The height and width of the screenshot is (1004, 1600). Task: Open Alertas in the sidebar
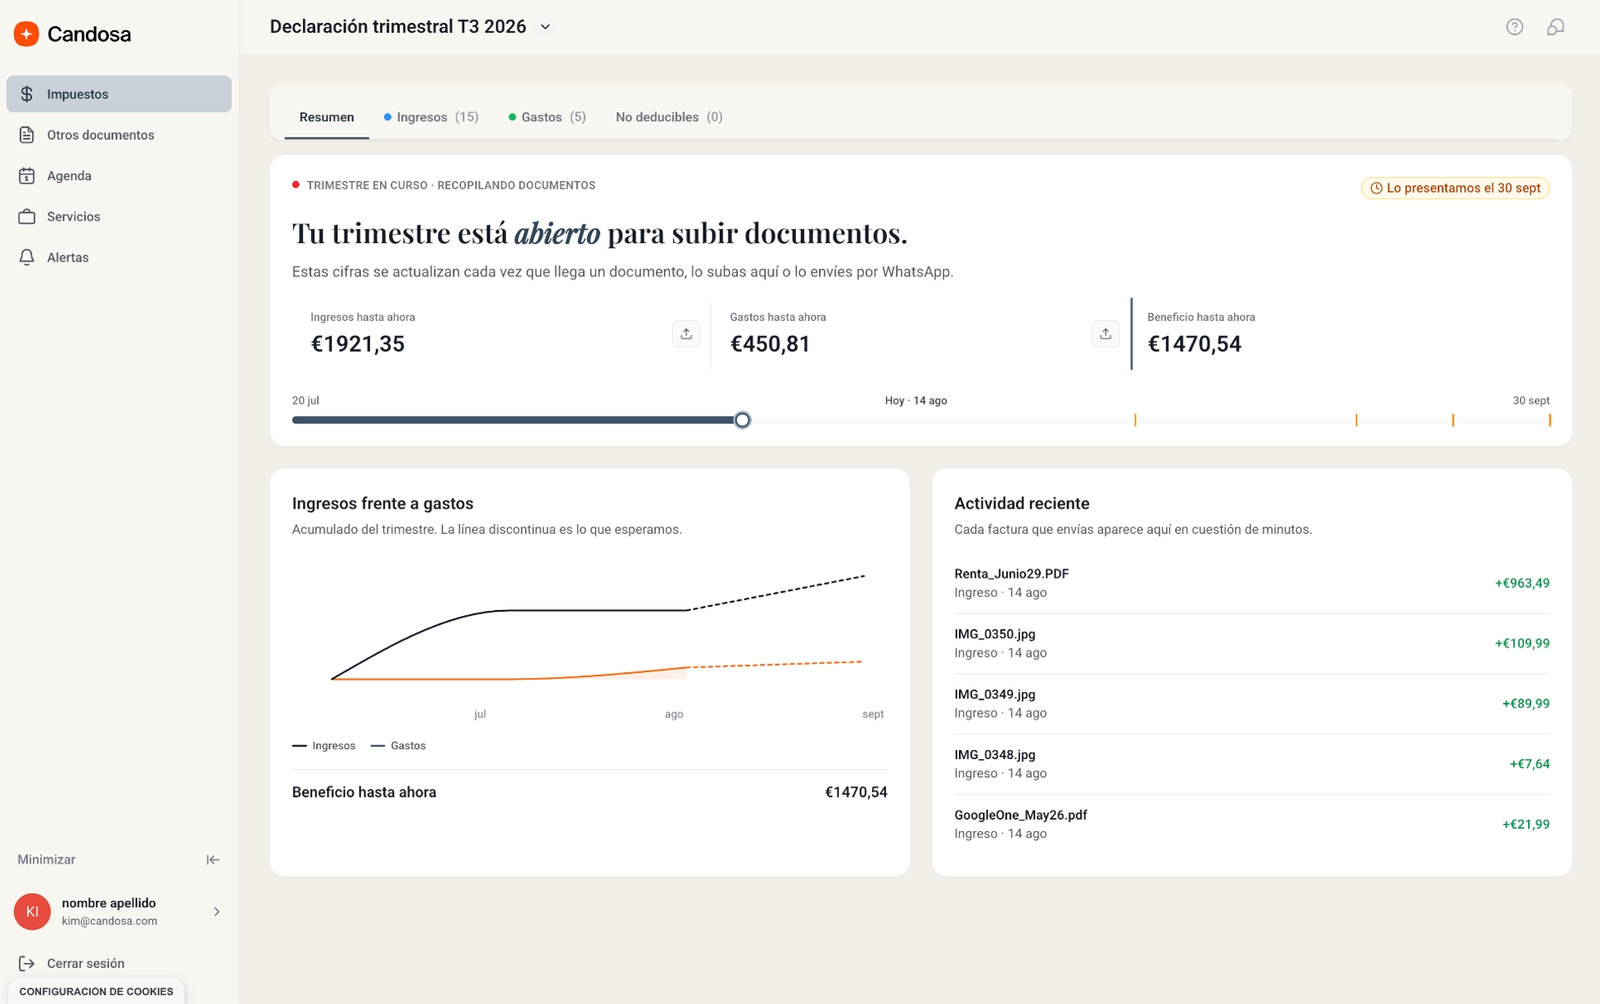(x=119, y=258)
